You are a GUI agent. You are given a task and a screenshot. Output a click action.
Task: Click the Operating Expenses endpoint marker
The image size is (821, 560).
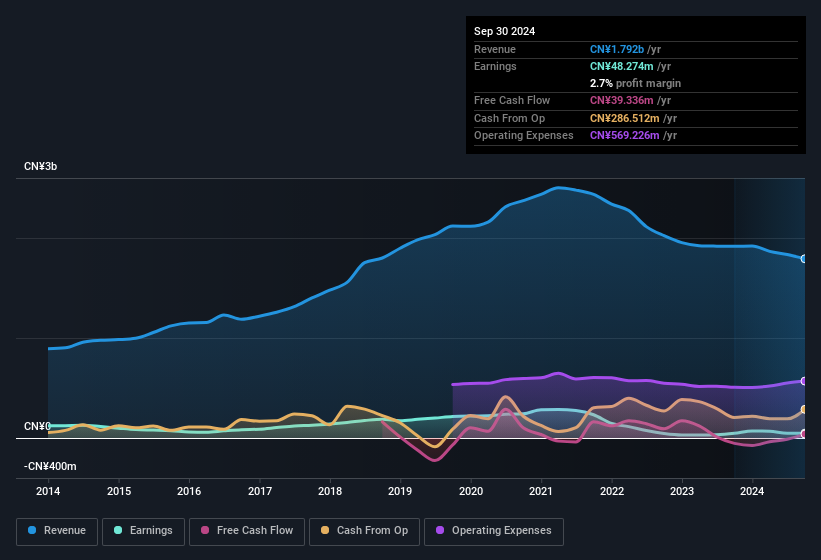point(804,381)
